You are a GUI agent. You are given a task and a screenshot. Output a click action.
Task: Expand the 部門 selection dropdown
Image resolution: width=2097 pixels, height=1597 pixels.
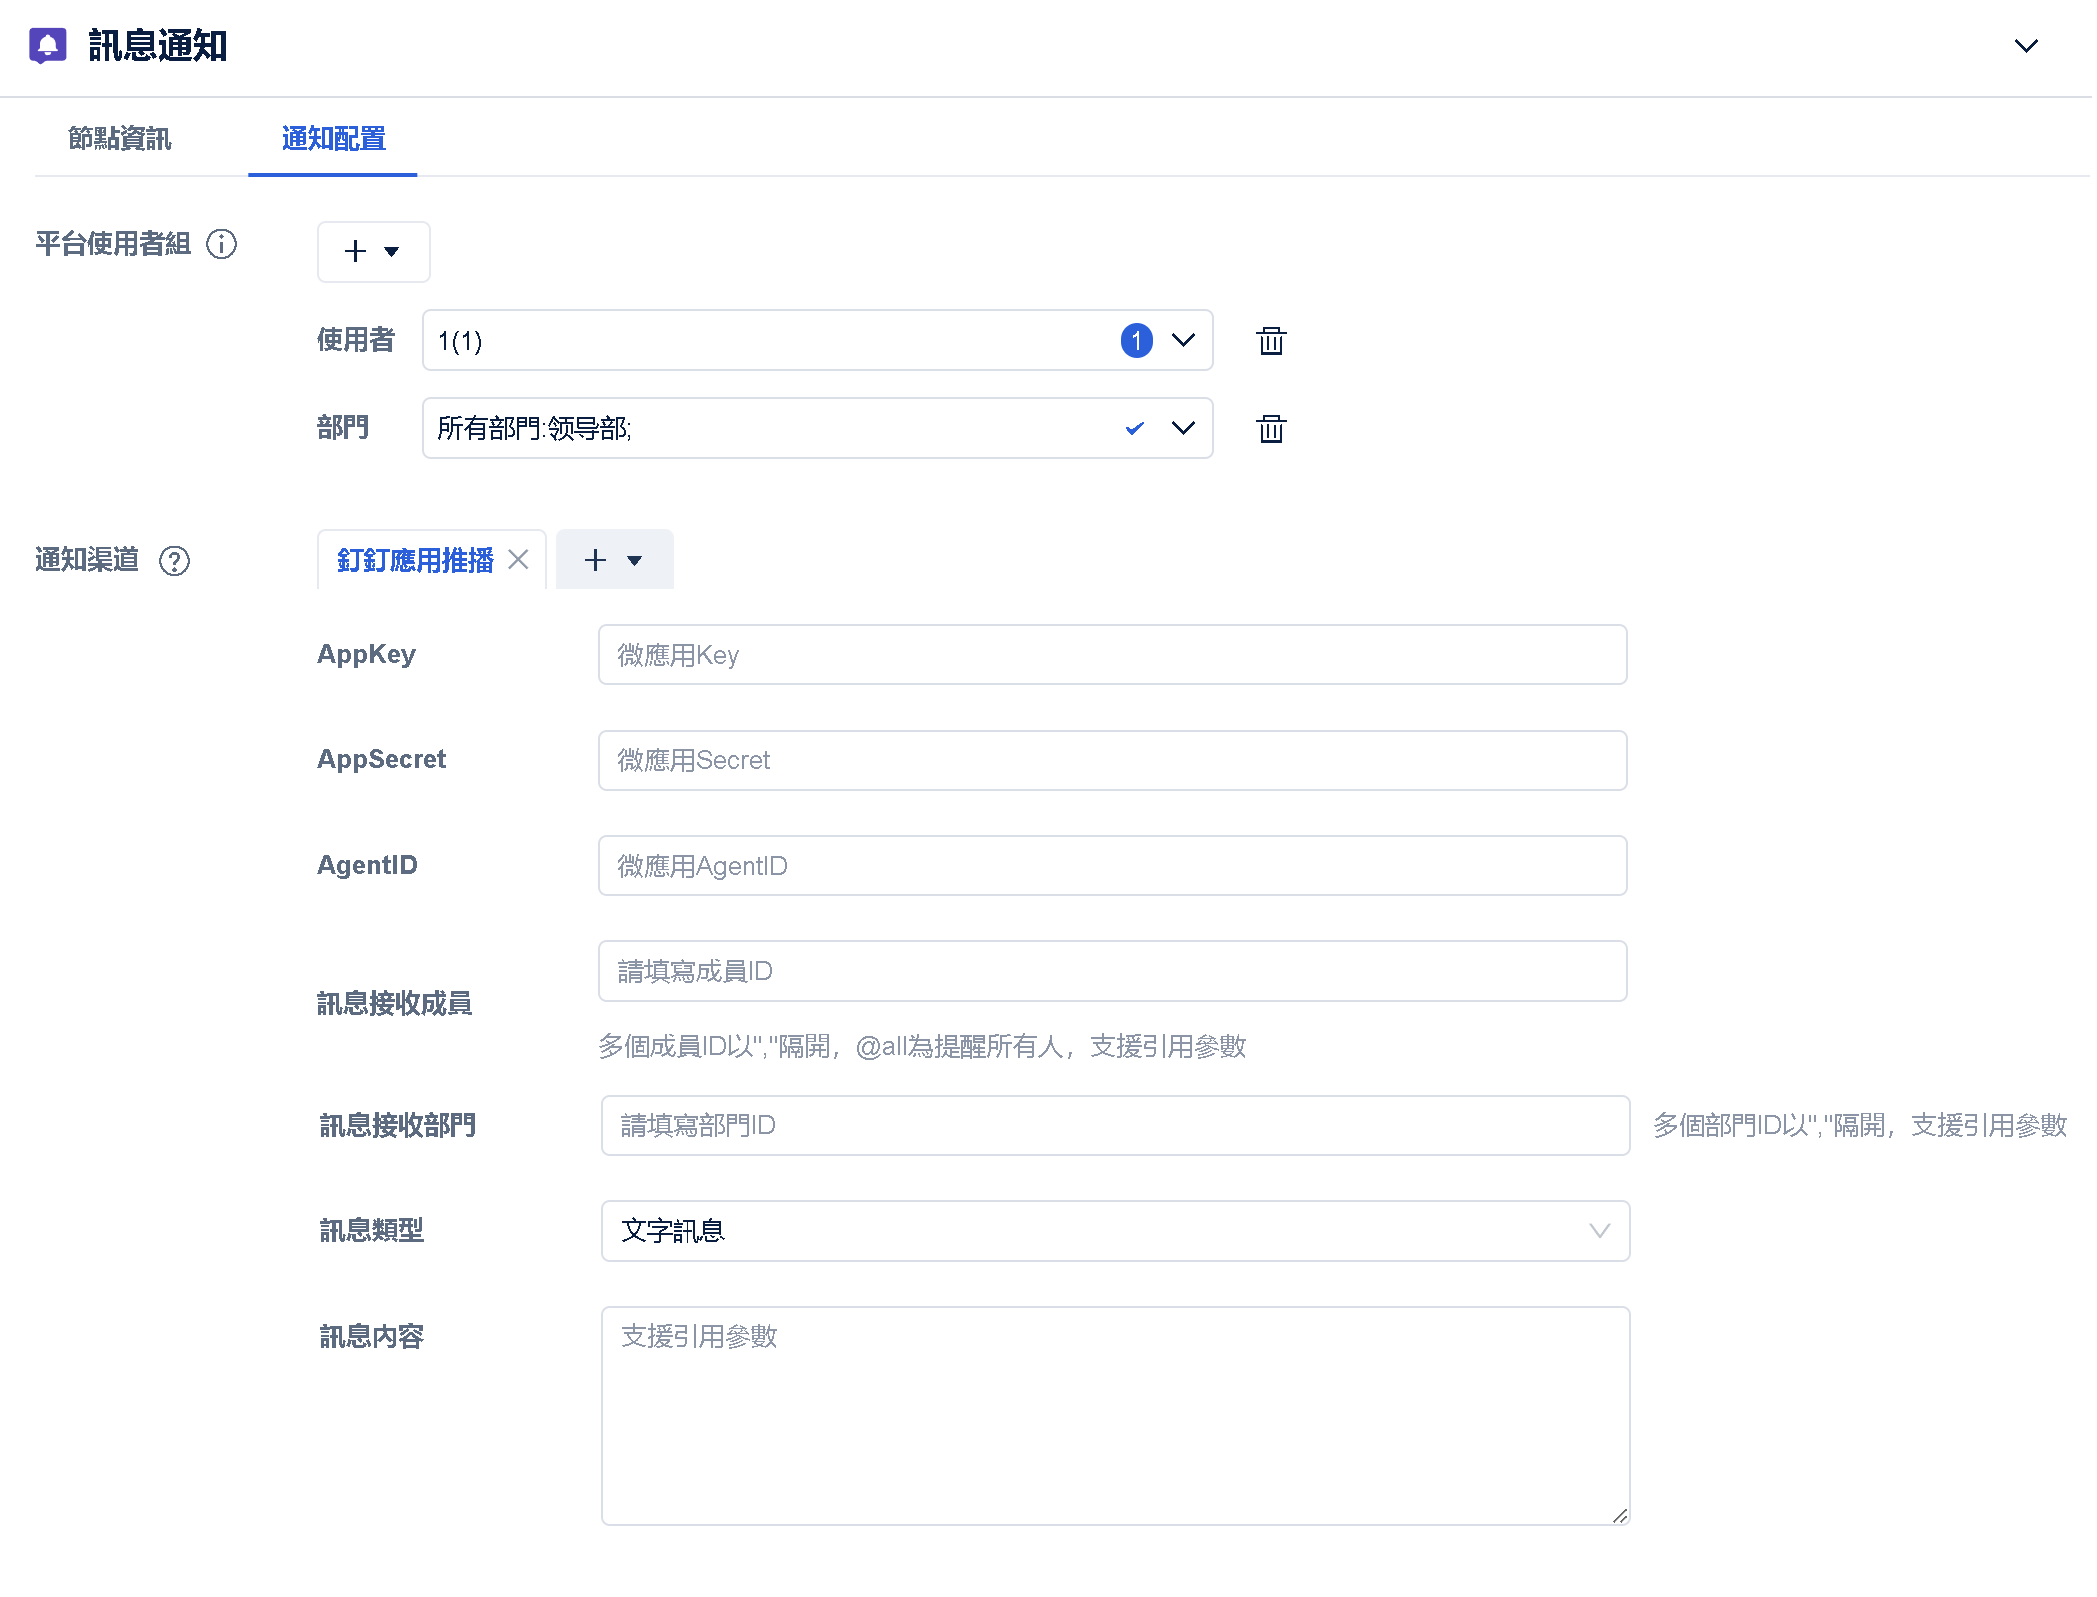click(x=1183, y=429)
